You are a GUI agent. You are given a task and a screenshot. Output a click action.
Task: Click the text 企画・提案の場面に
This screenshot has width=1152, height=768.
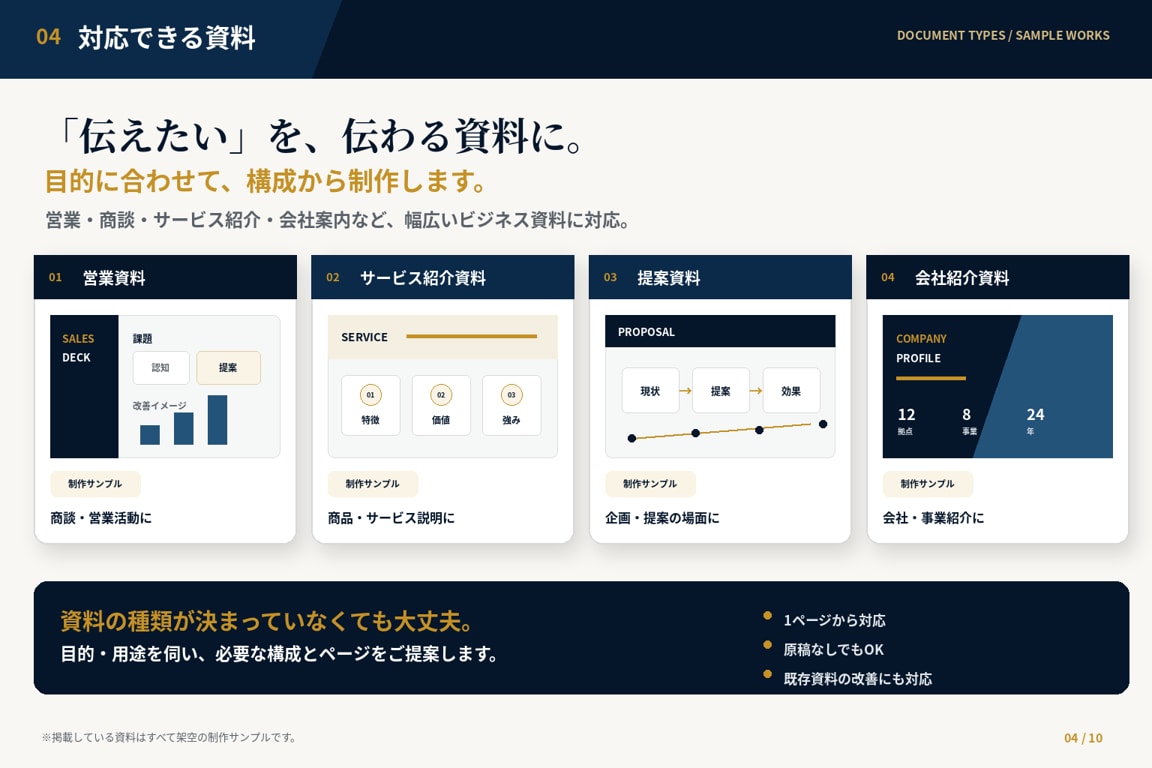point(663,518)
